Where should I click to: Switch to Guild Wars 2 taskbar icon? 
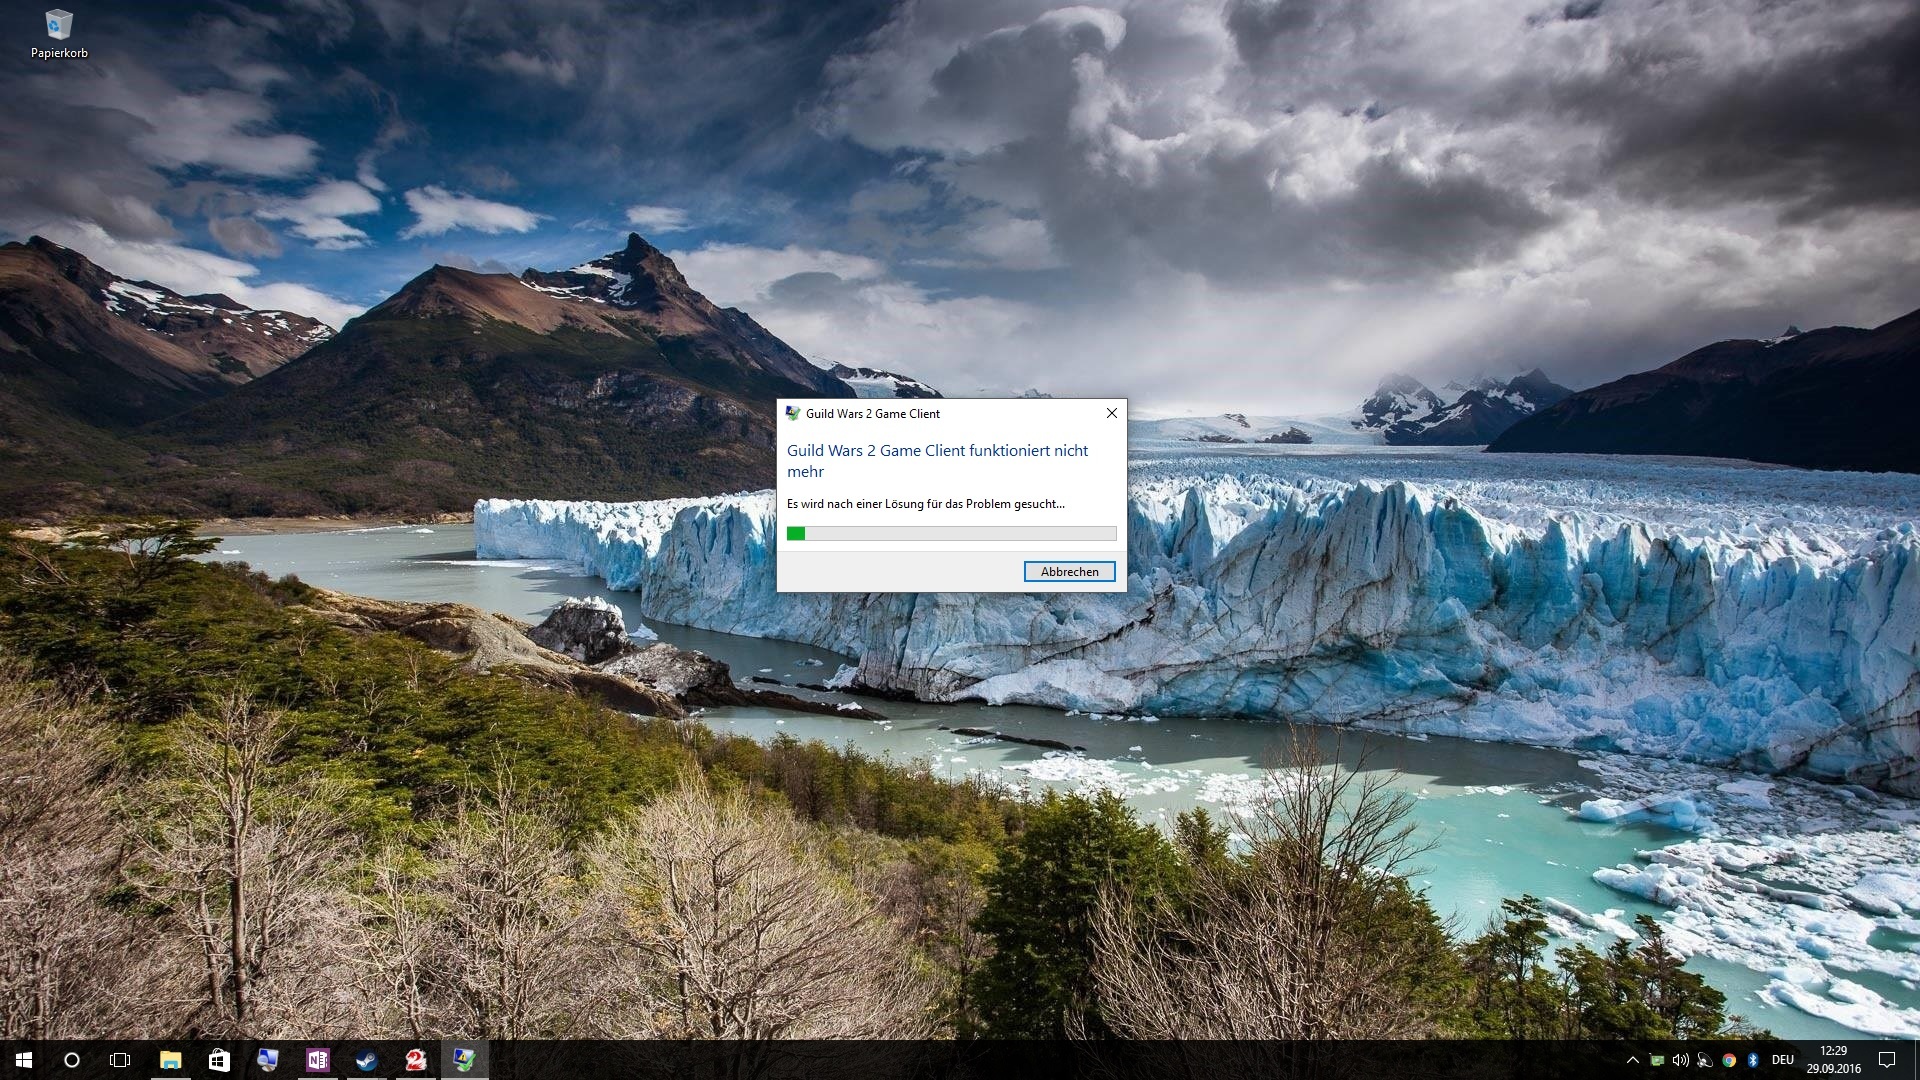coord(415,1060)
